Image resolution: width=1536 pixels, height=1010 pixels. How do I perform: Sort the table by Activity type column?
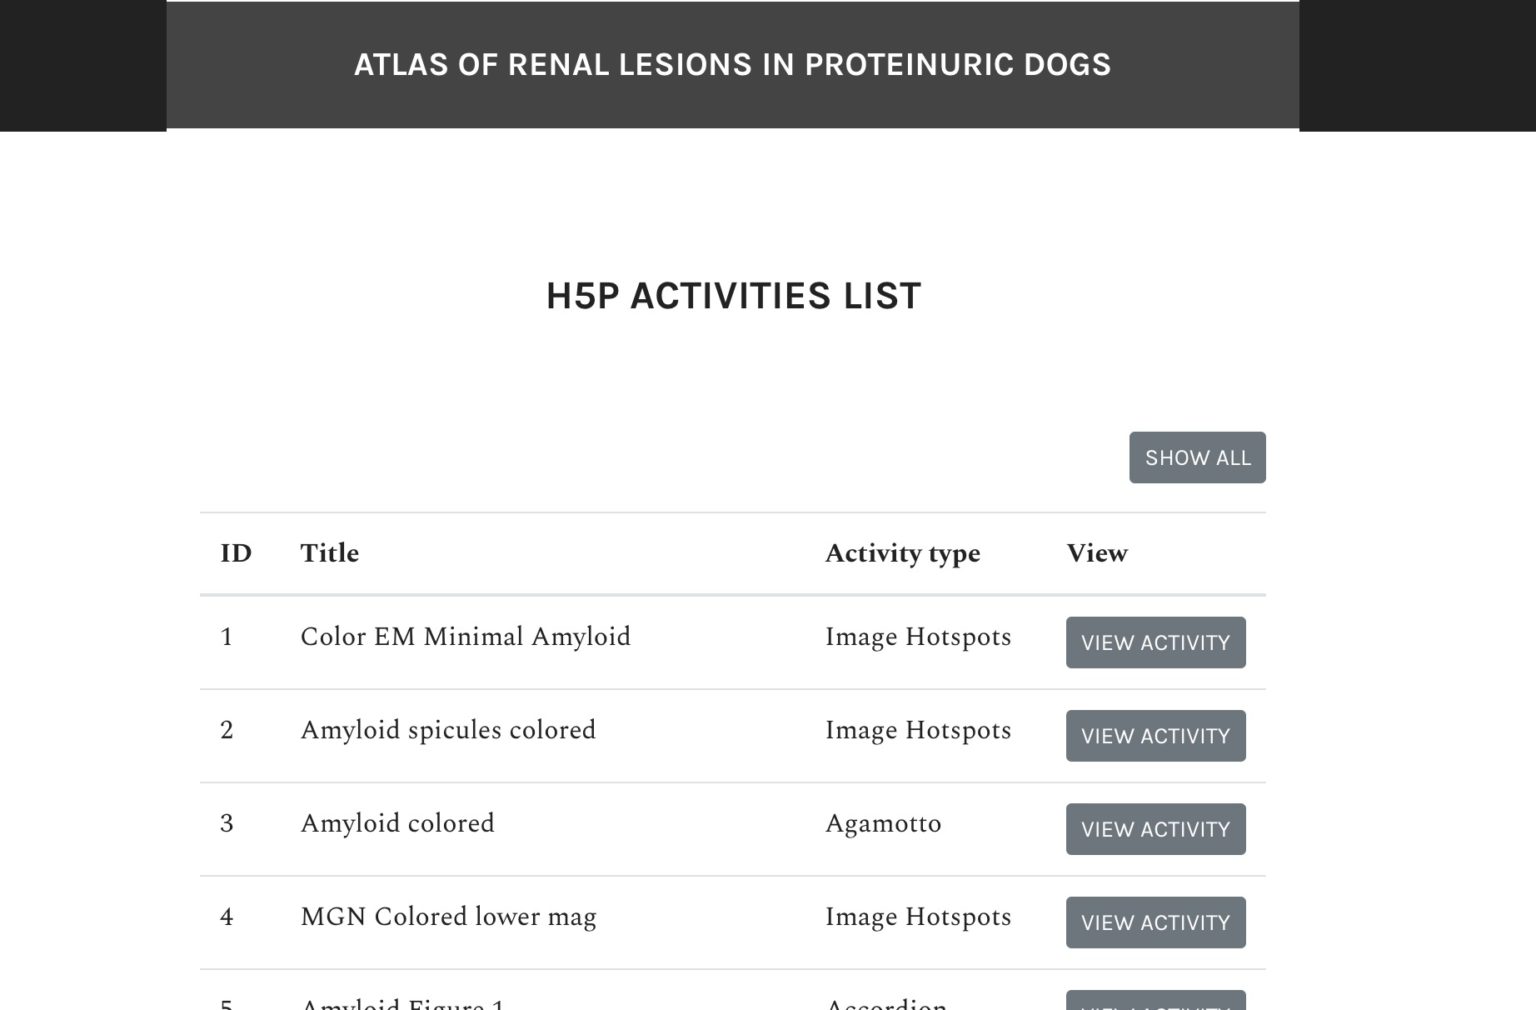click(903, 553)
